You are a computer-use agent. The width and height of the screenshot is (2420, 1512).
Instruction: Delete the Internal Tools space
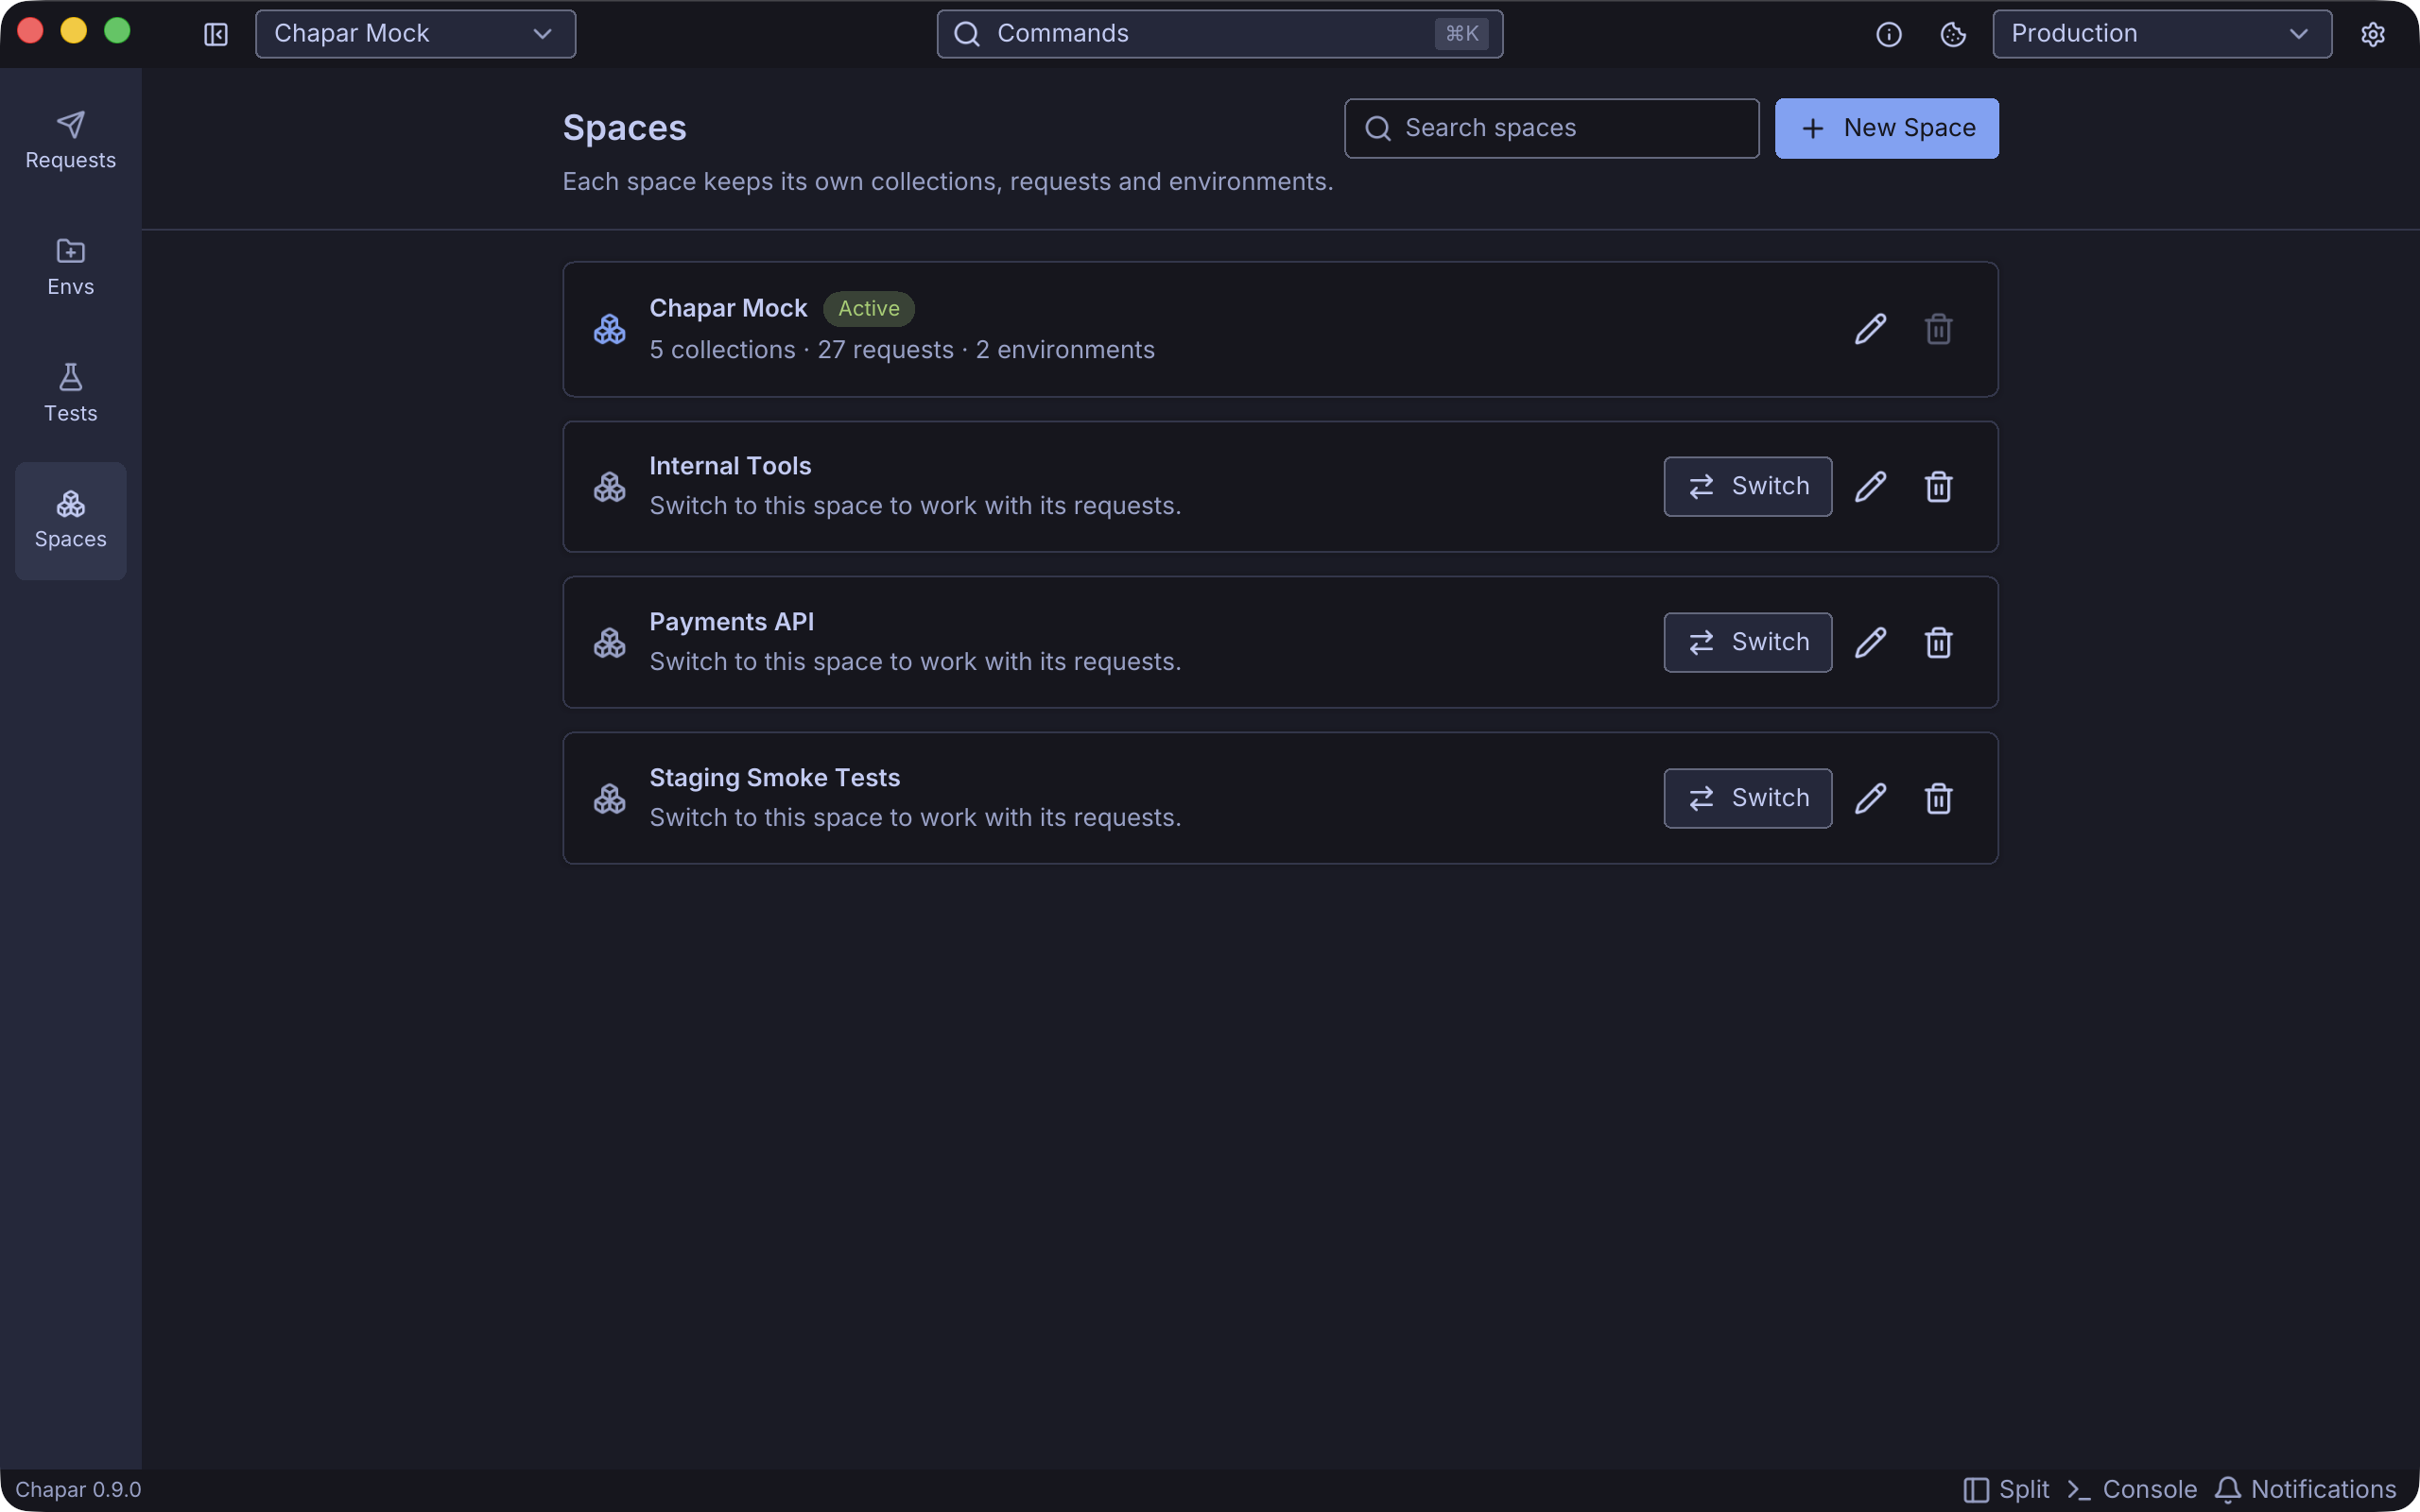[1938, 487]
